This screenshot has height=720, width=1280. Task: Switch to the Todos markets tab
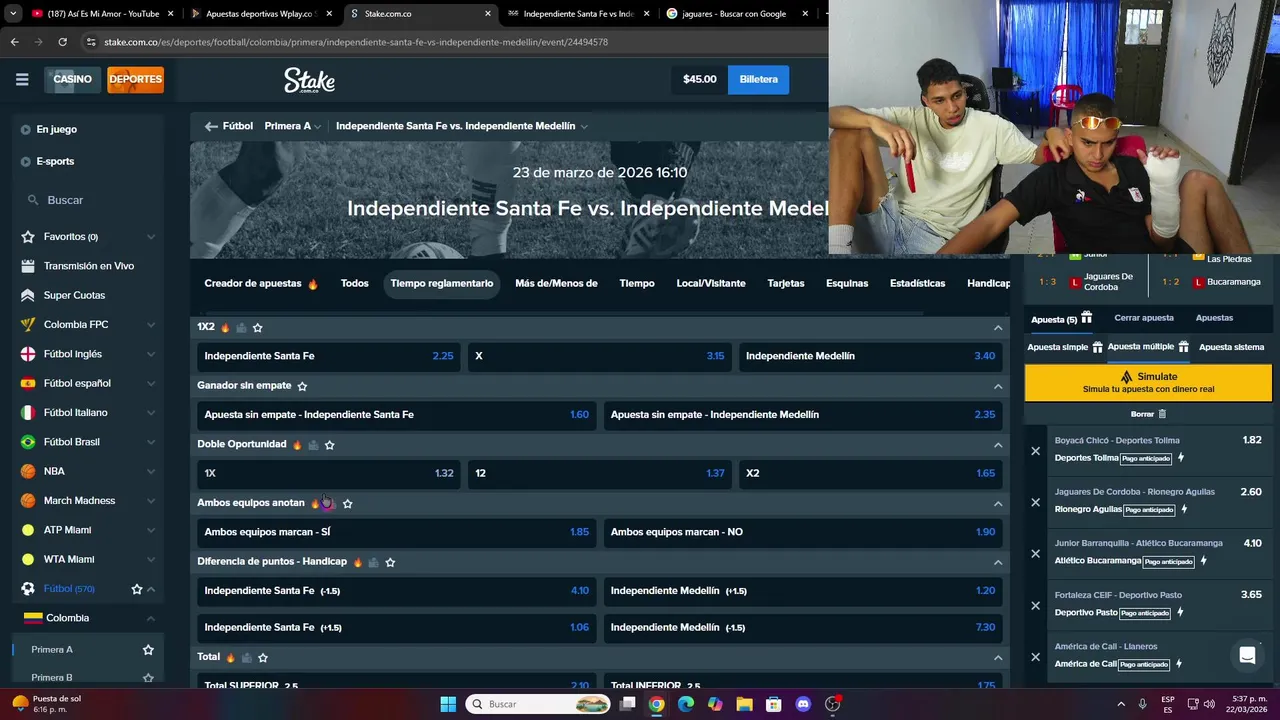[x=354, y=283]
